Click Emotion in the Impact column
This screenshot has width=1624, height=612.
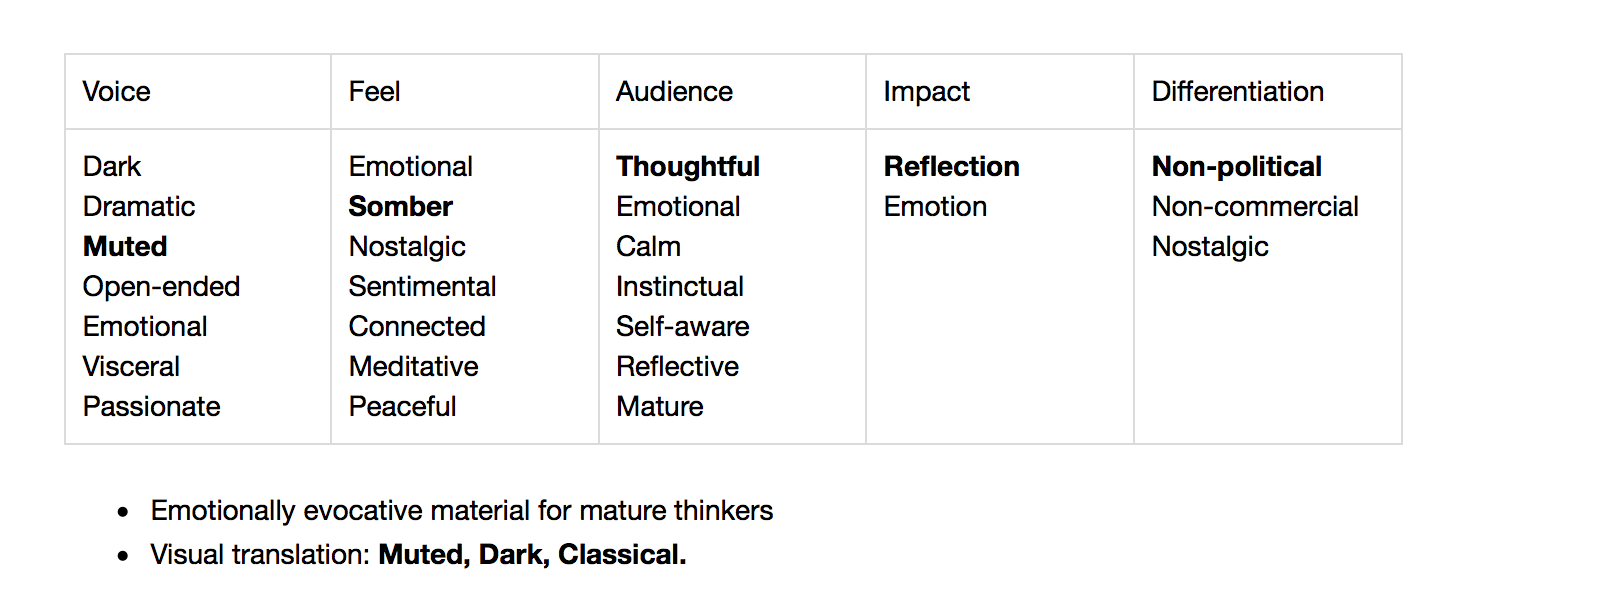click(x=935, y=206)
